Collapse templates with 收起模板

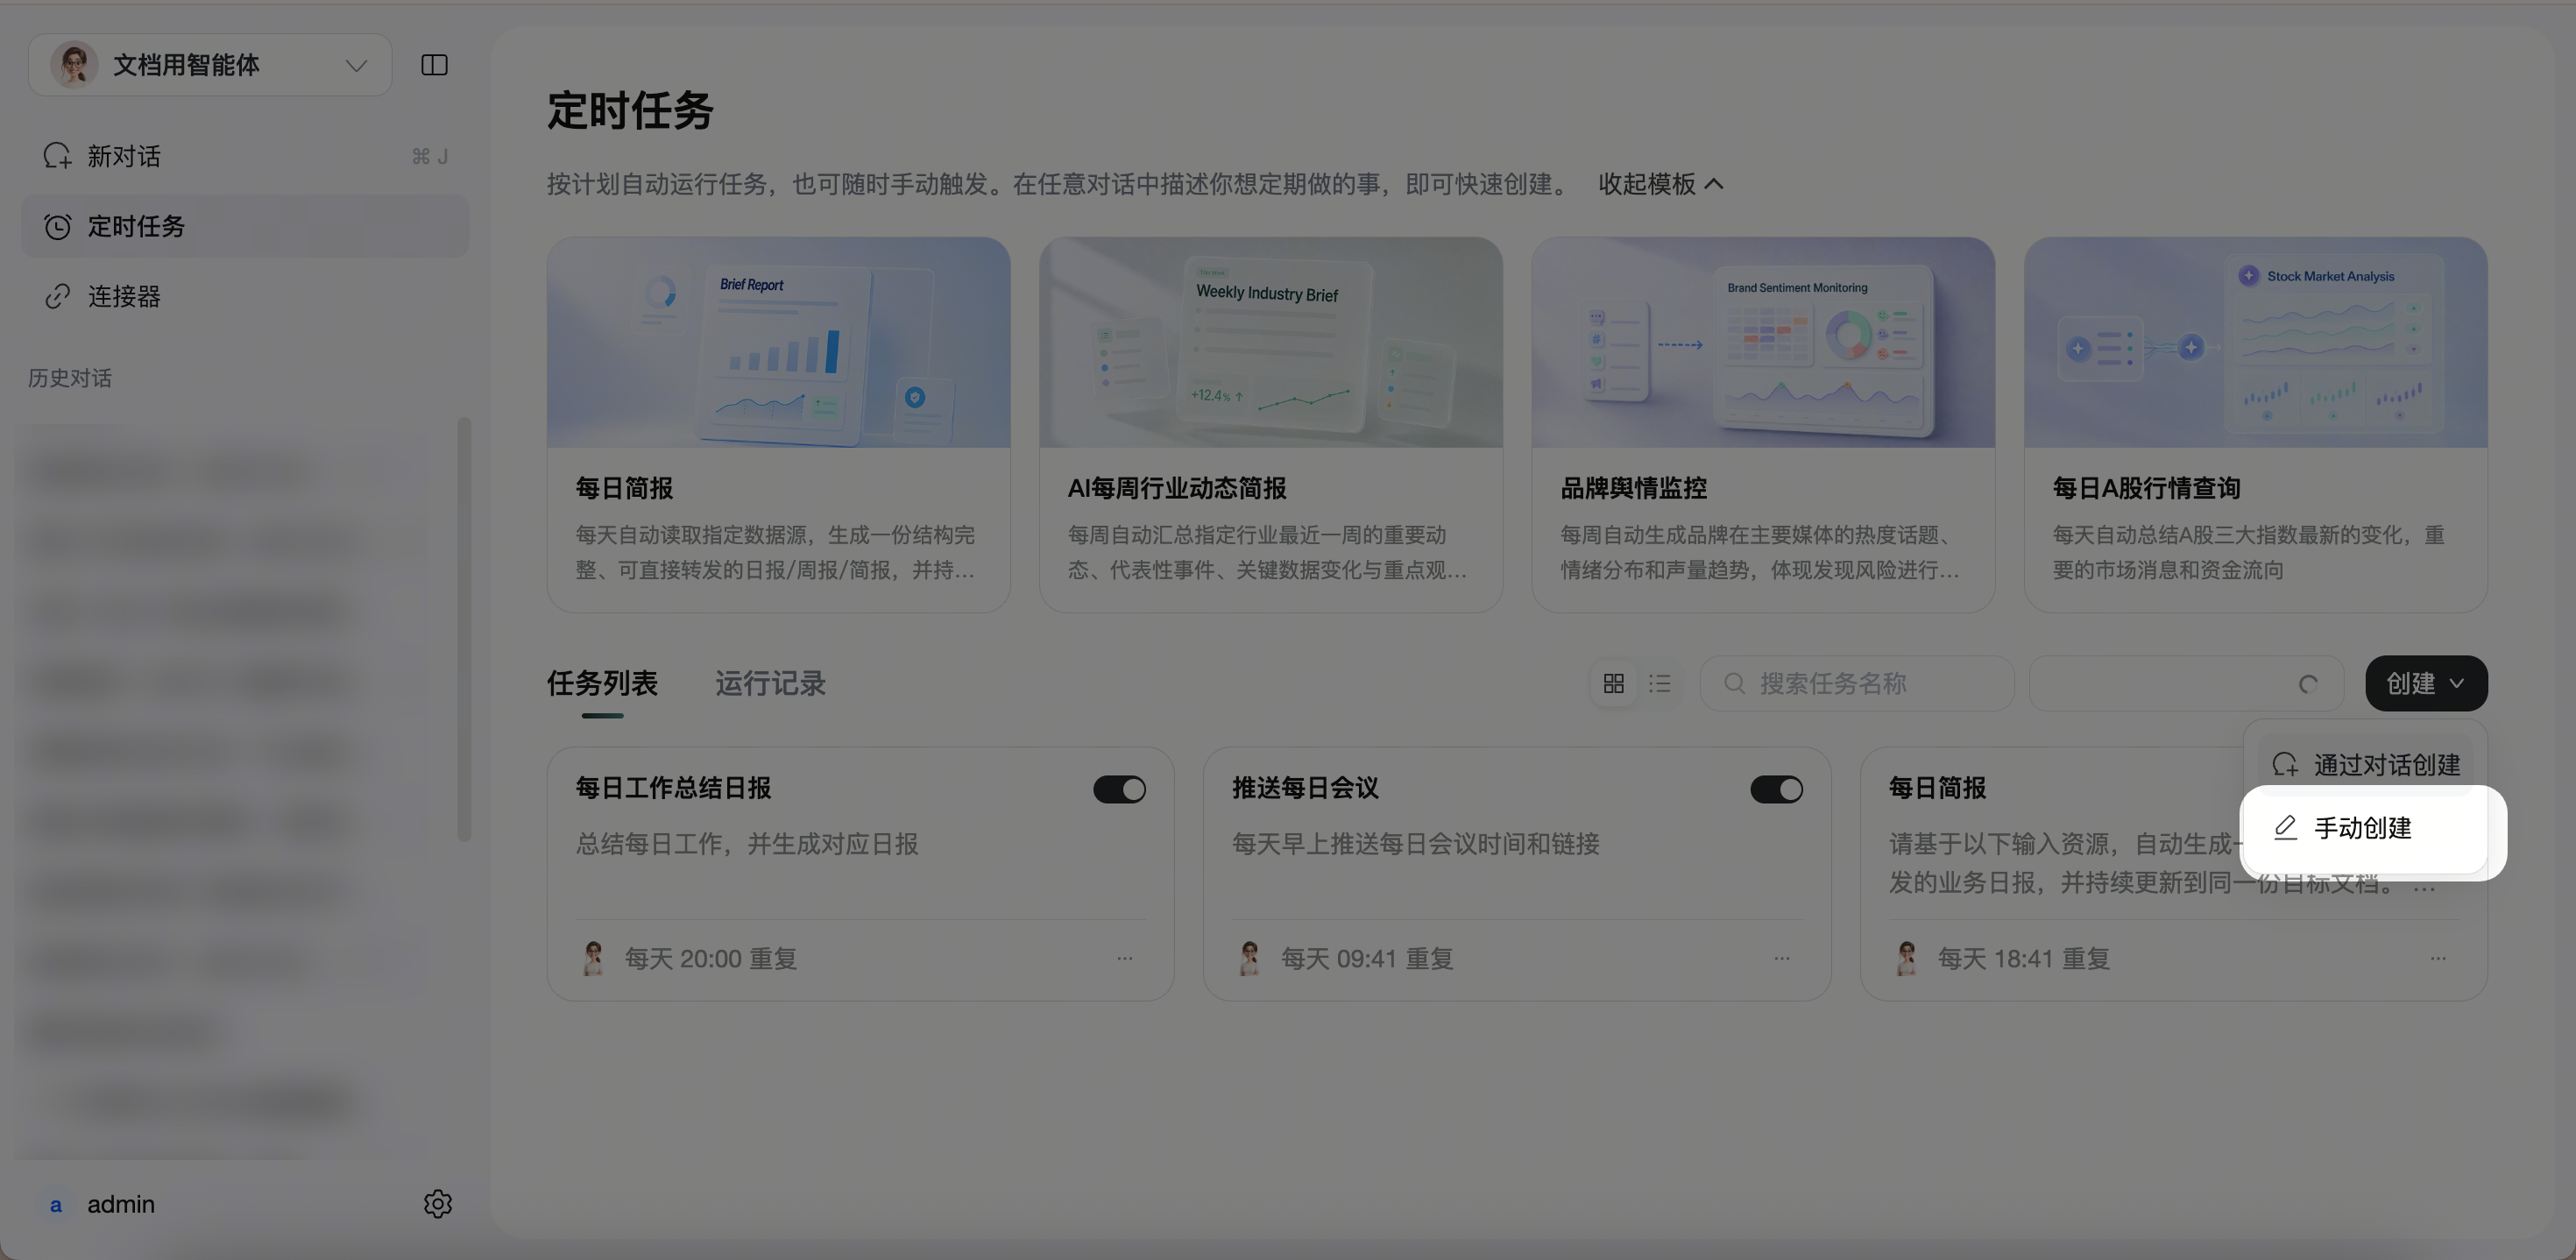click(x=1660, y=184)
